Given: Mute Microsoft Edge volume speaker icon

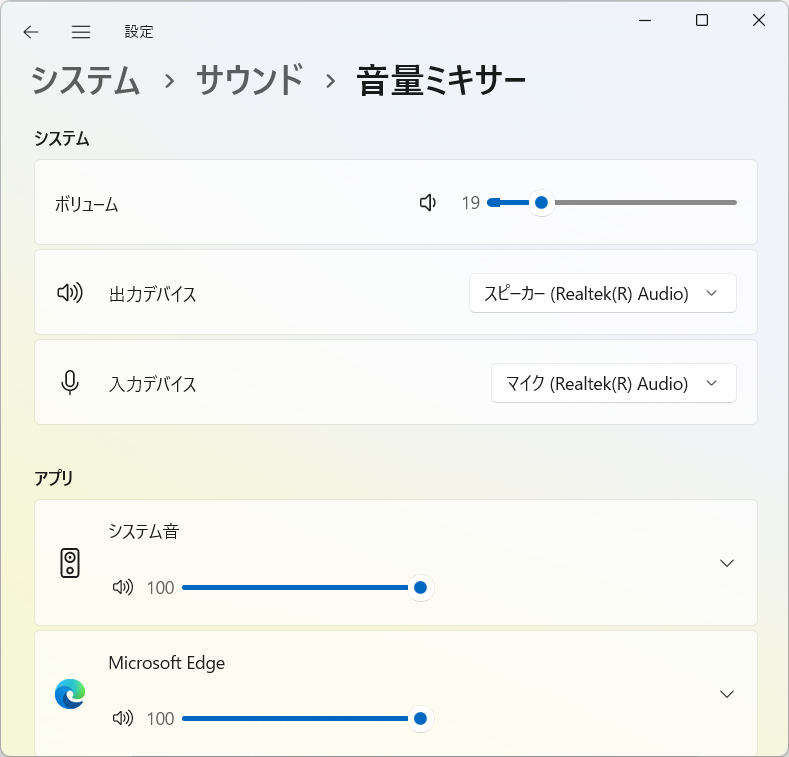Looking at the screenshot, I should [x=123, y=718].
